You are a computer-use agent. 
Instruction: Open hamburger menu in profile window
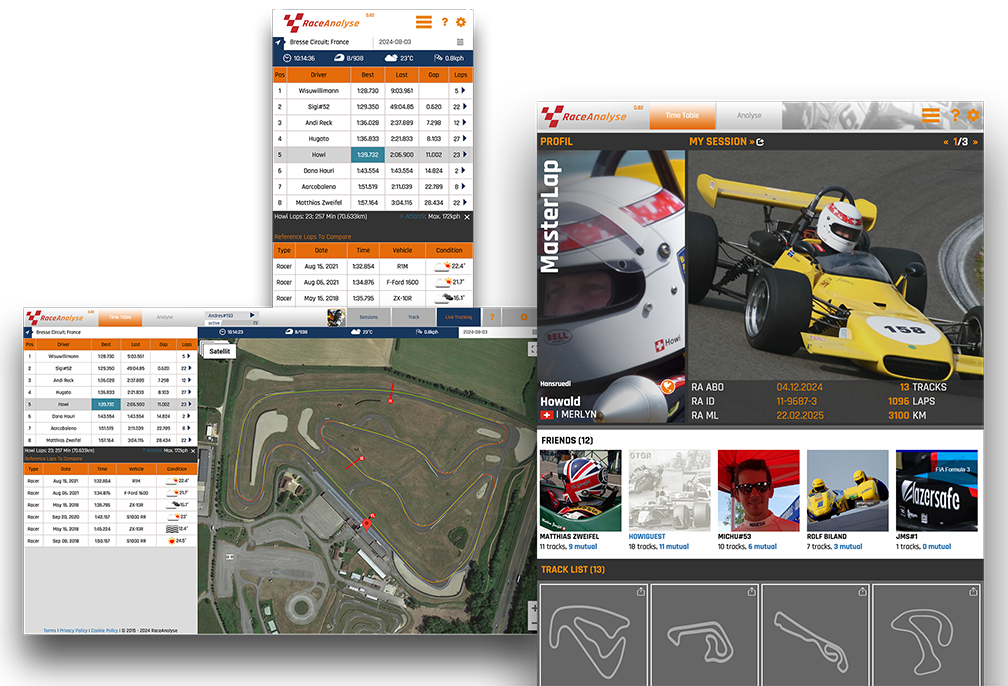pyautogui.click(x=931, y=116)
